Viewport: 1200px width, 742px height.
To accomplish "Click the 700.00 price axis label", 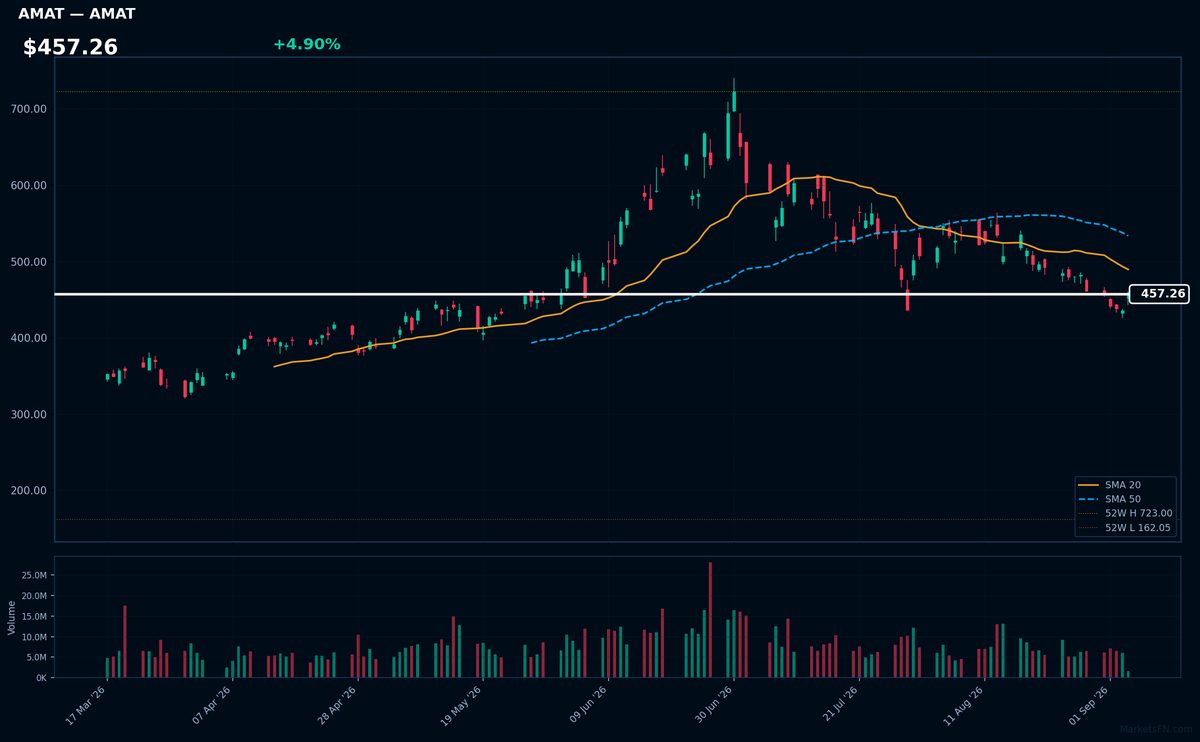I will tap(29, 109).
